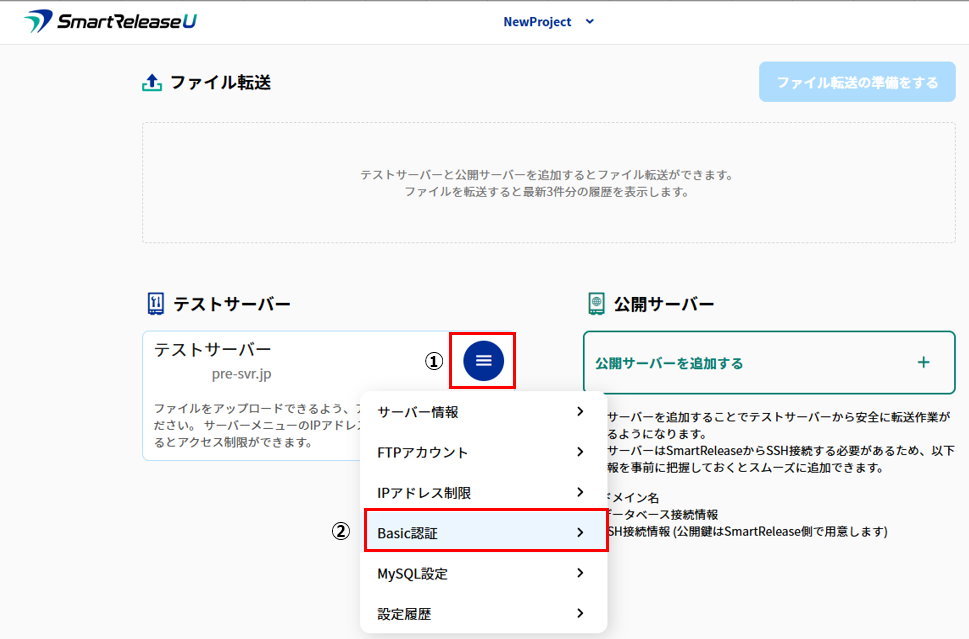969x639 pixels.
Task: Select the NewProject project name
Action: coord(537,21)
